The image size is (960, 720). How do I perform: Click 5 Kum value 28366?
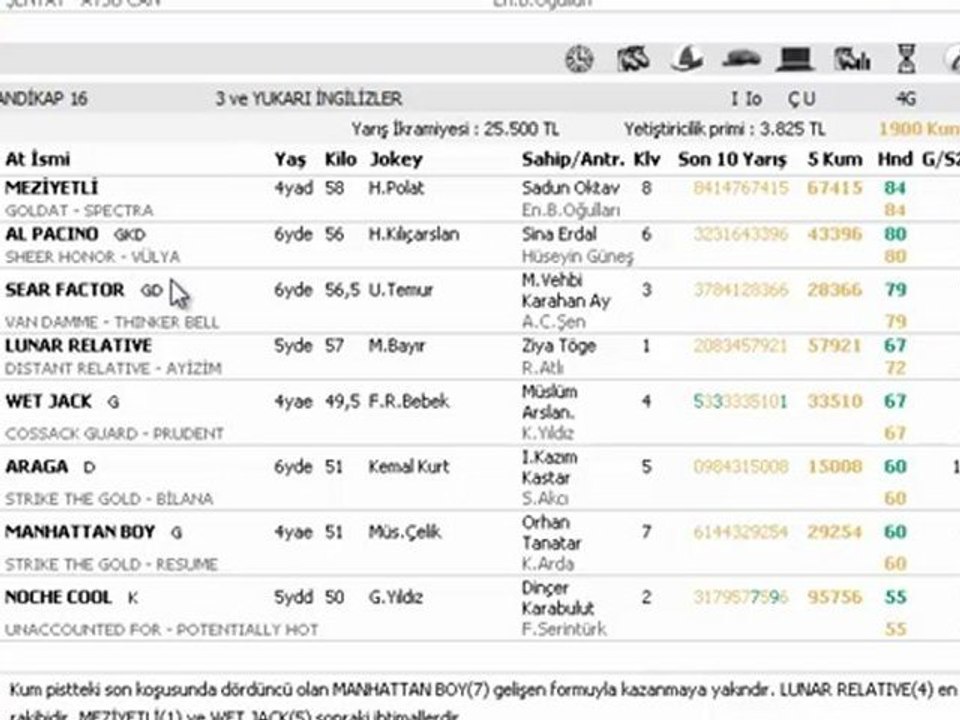(834, 290)
